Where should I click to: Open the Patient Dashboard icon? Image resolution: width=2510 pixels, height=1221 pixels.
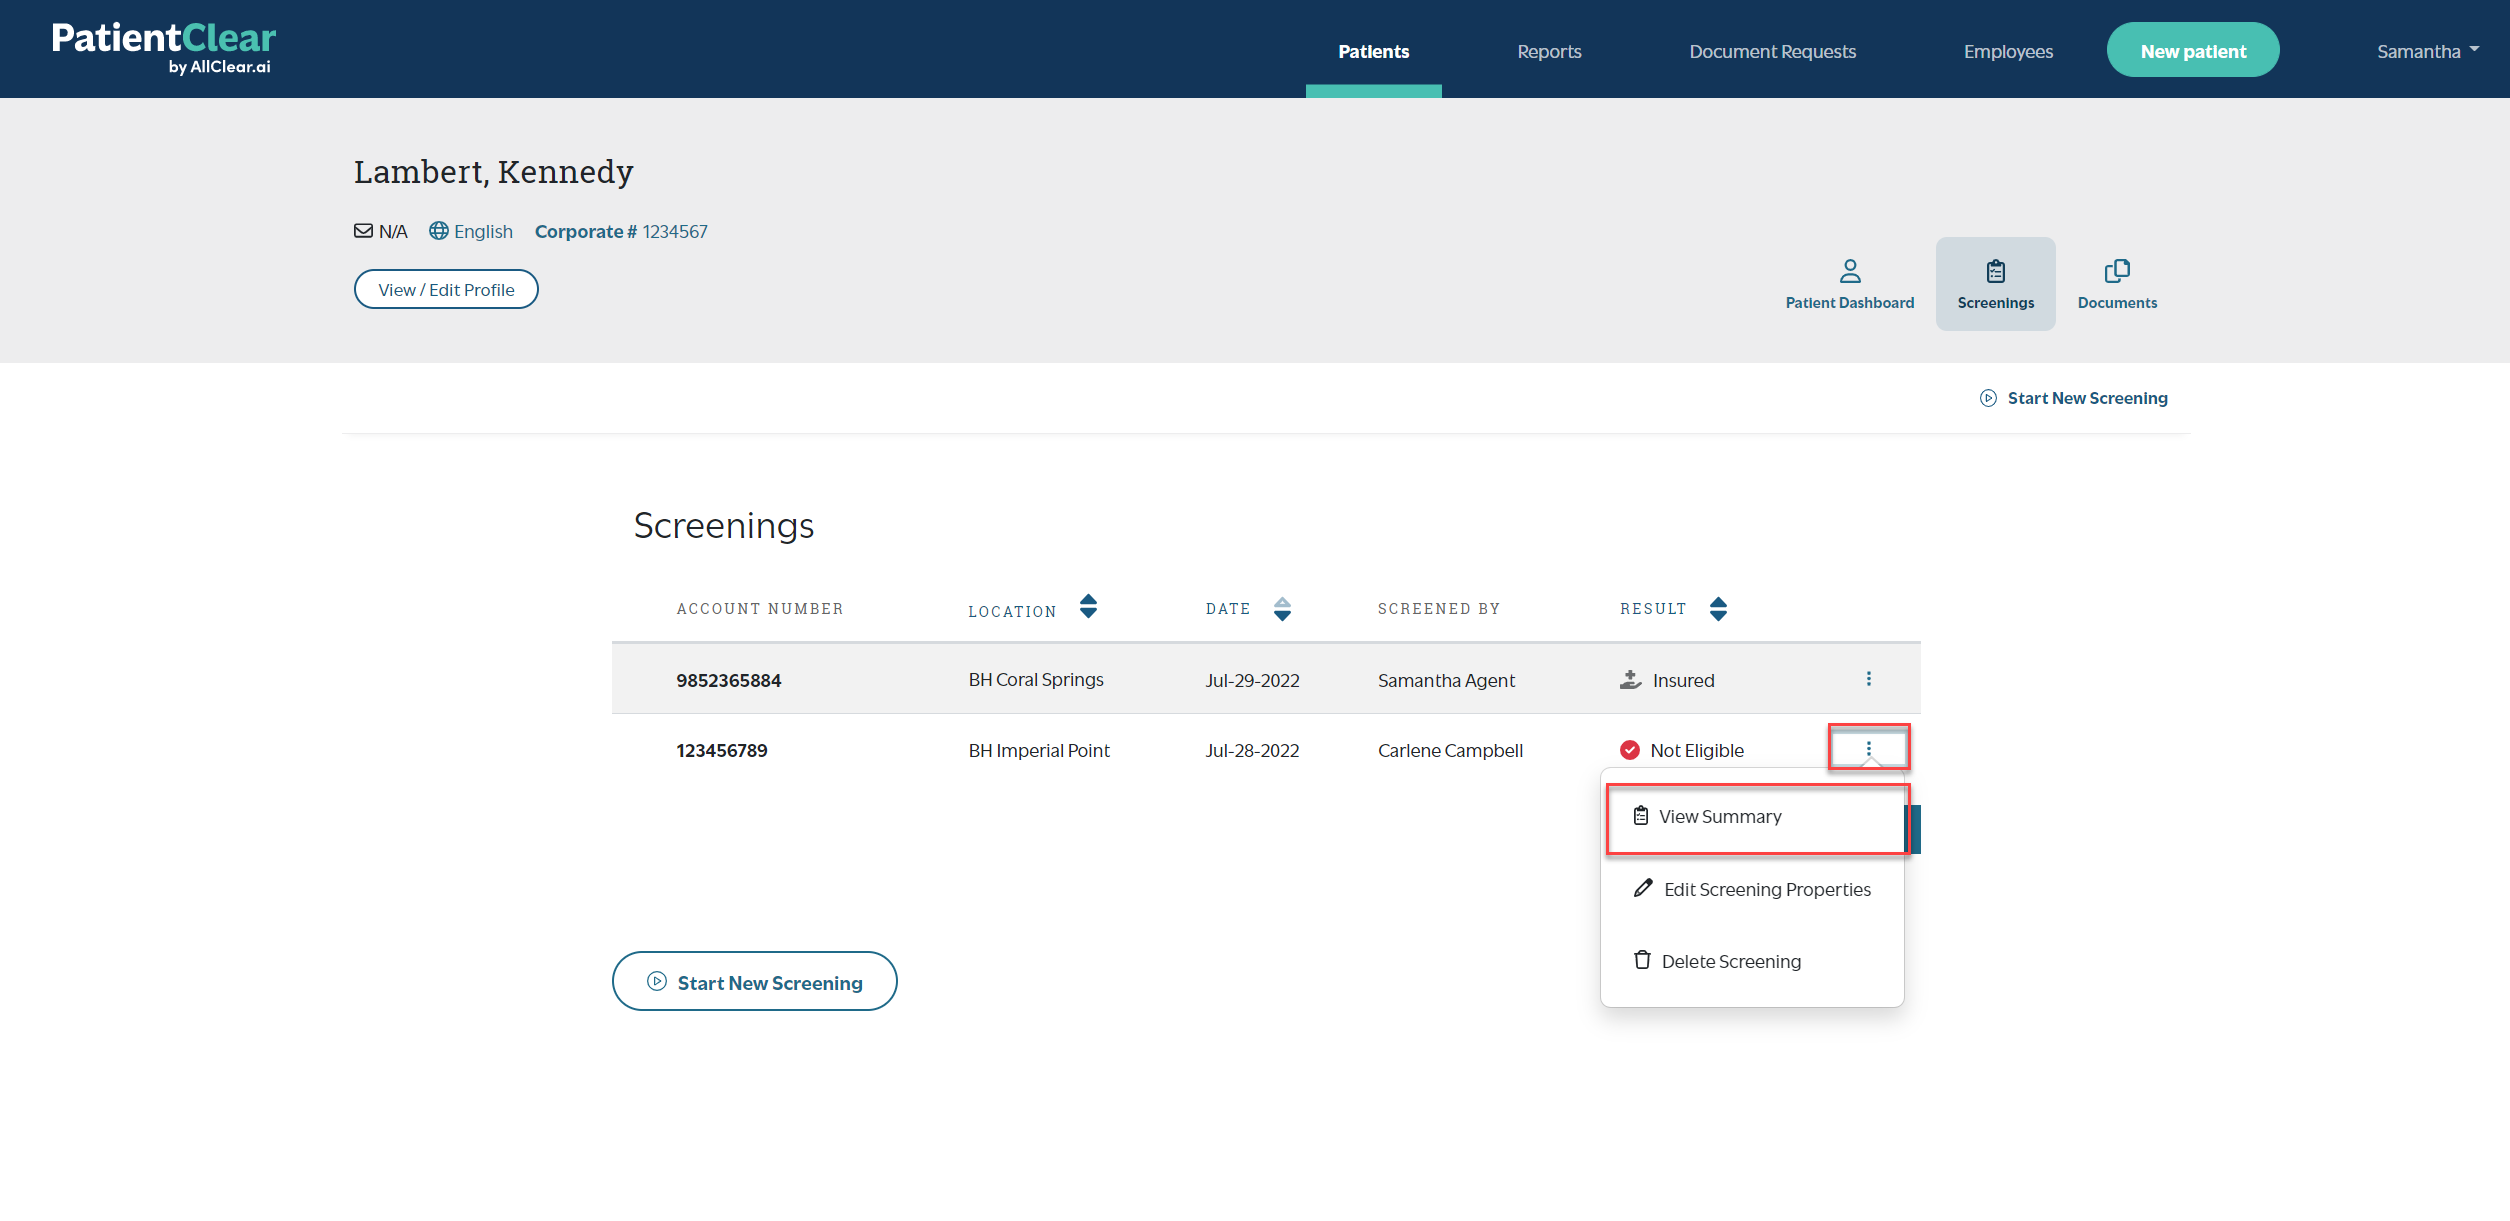tap(1849, 272)
